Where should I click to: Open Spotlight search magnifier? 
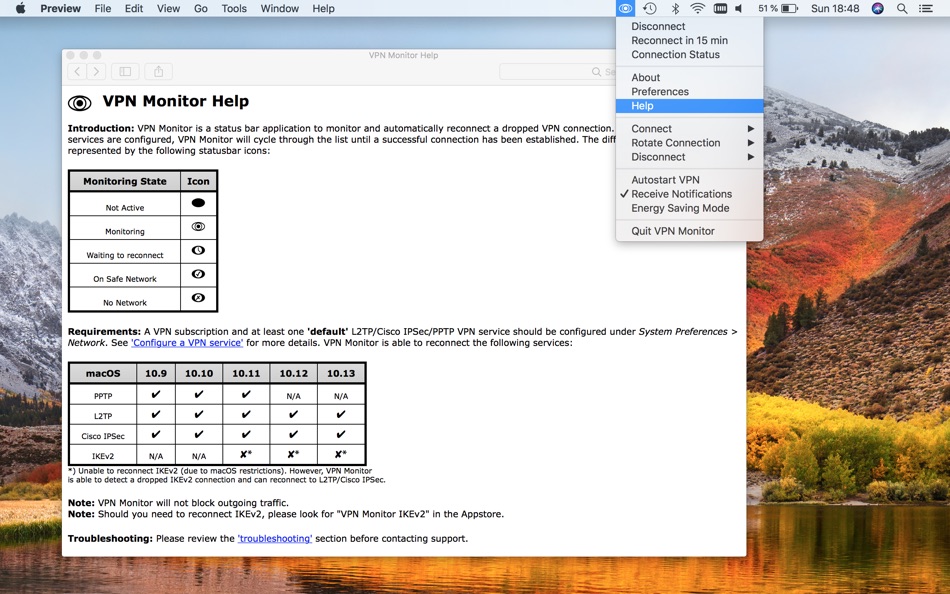(902, 8)
